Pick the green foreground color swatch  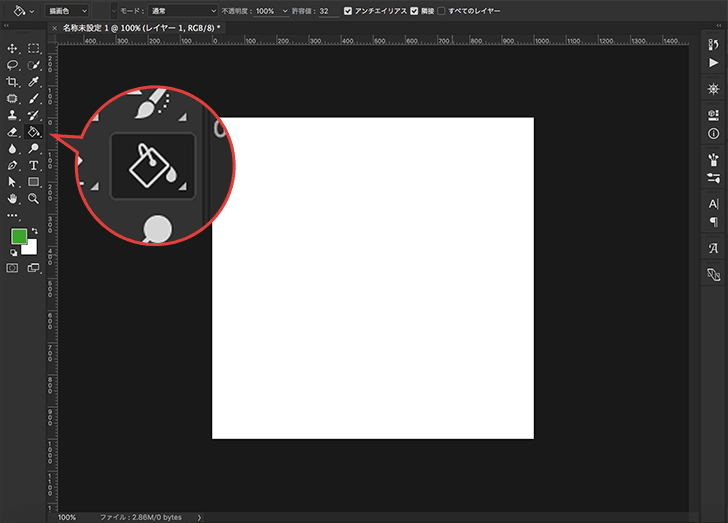(19, 236)
